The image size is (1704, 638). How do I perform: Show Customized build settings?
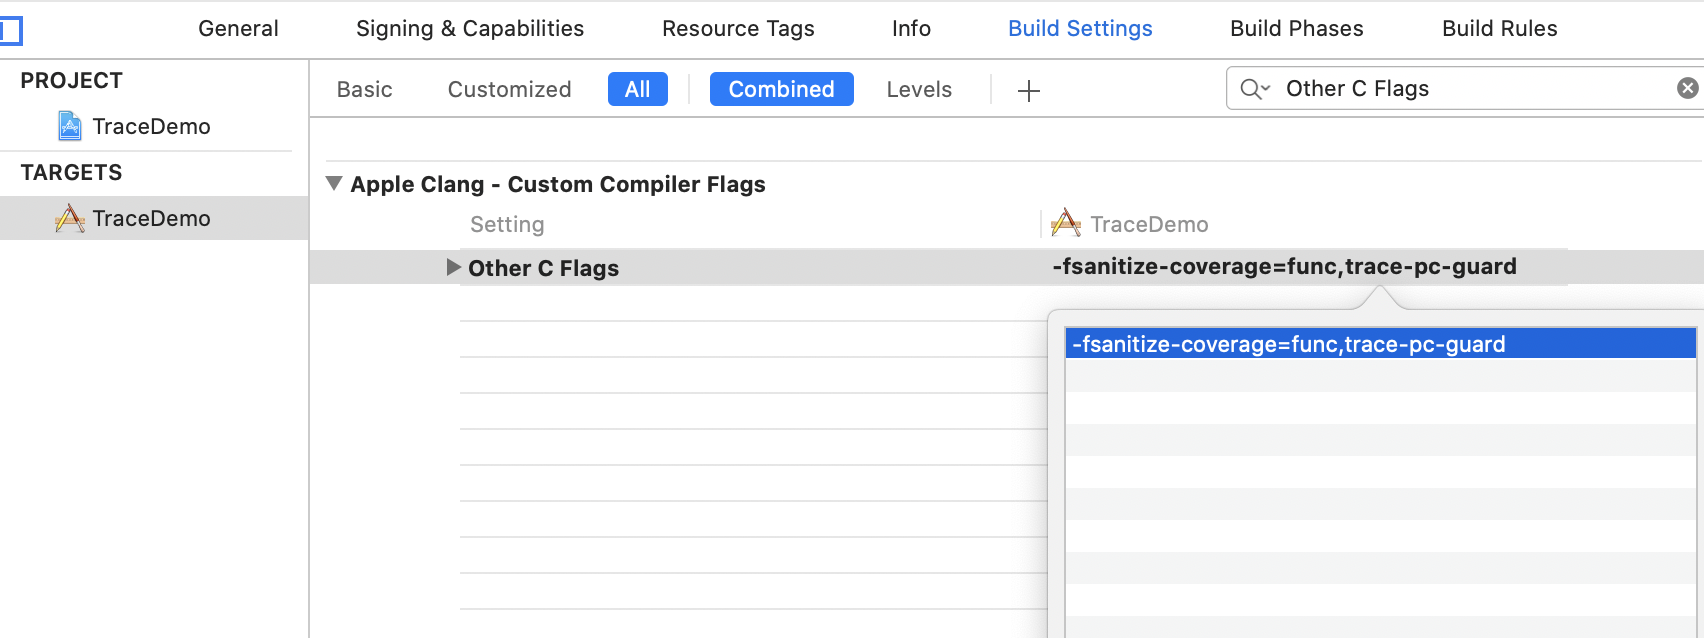click(509, 89)
